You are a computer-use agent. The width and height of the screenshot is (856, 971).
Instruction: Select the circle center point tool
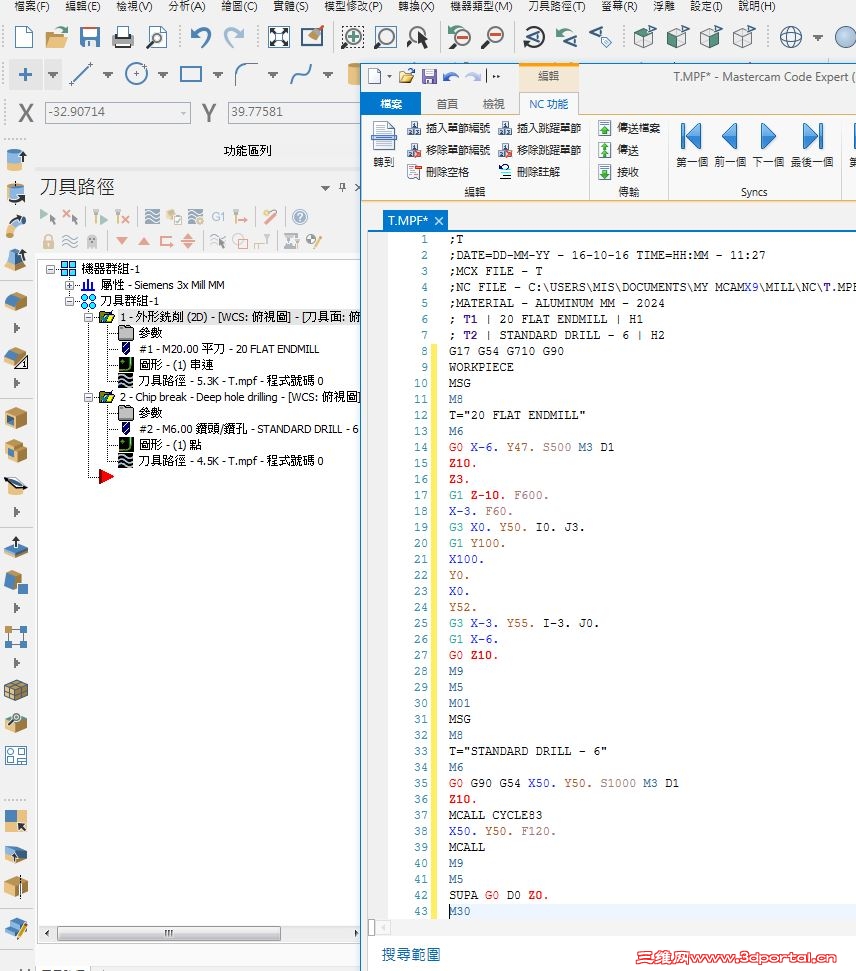[x=136, y=75]
